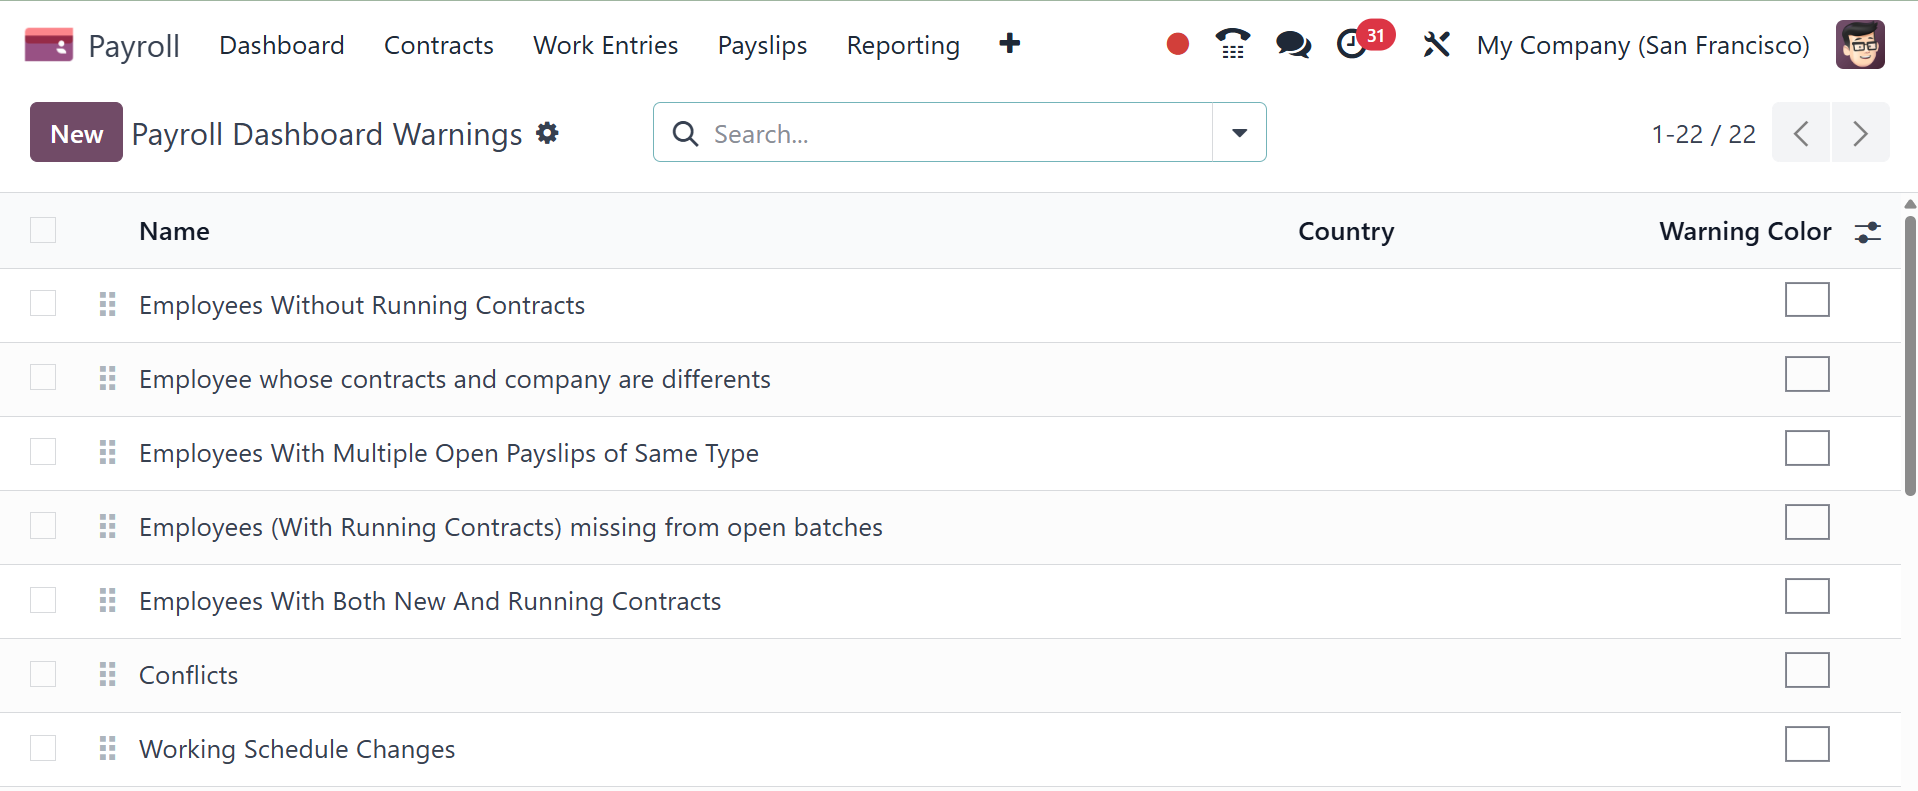1918x791 pixels.
Task: Click the red recording indicator icon
Action: pyautogui.click(x=1177, y=44)
